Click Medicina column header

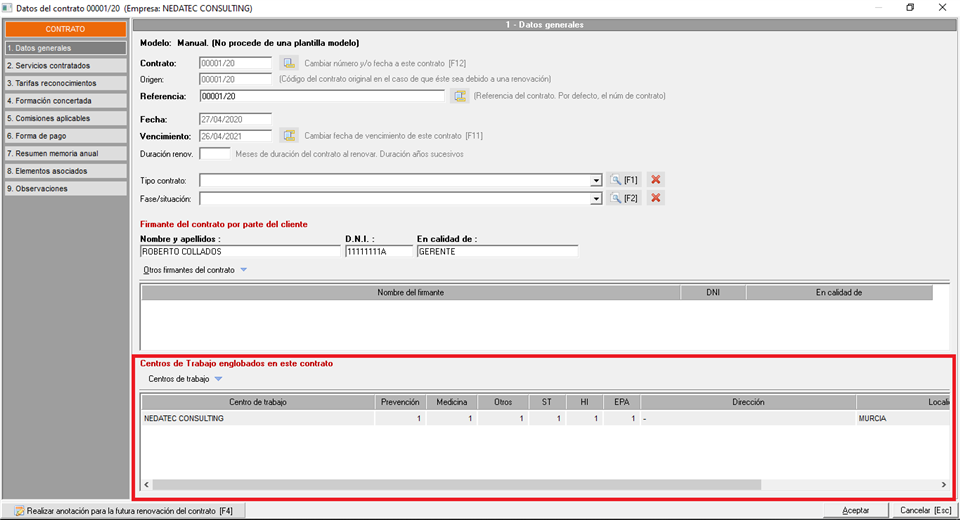coord(452,402)
